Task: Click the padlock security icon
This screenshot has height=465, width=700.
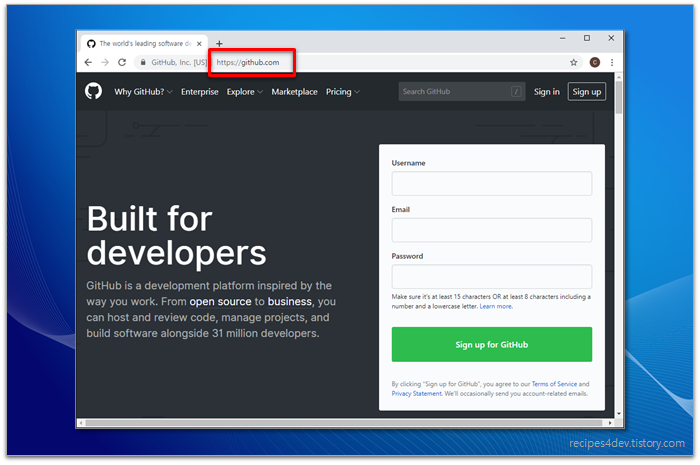Action: (143, 62)
